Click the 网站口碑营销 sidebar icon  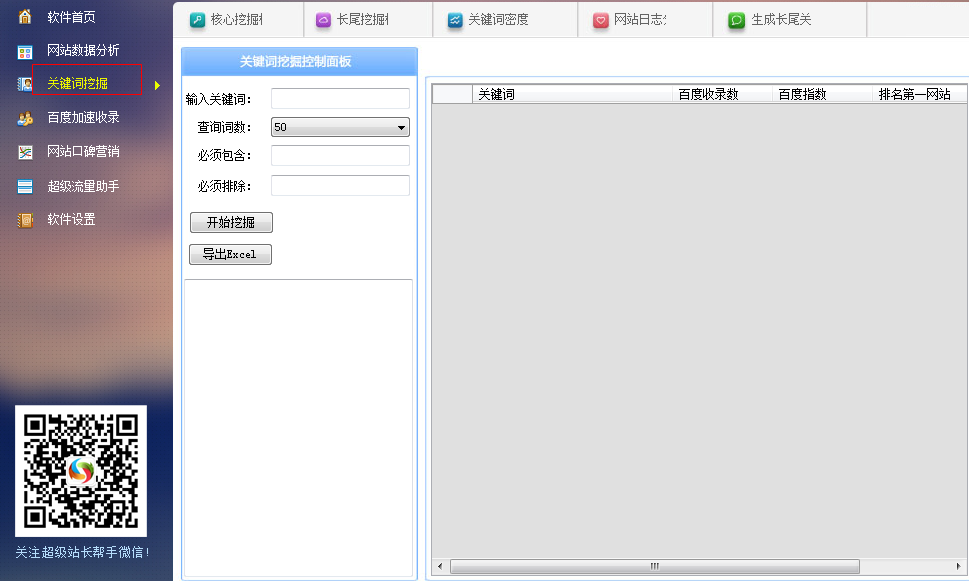tap(25, 152)
